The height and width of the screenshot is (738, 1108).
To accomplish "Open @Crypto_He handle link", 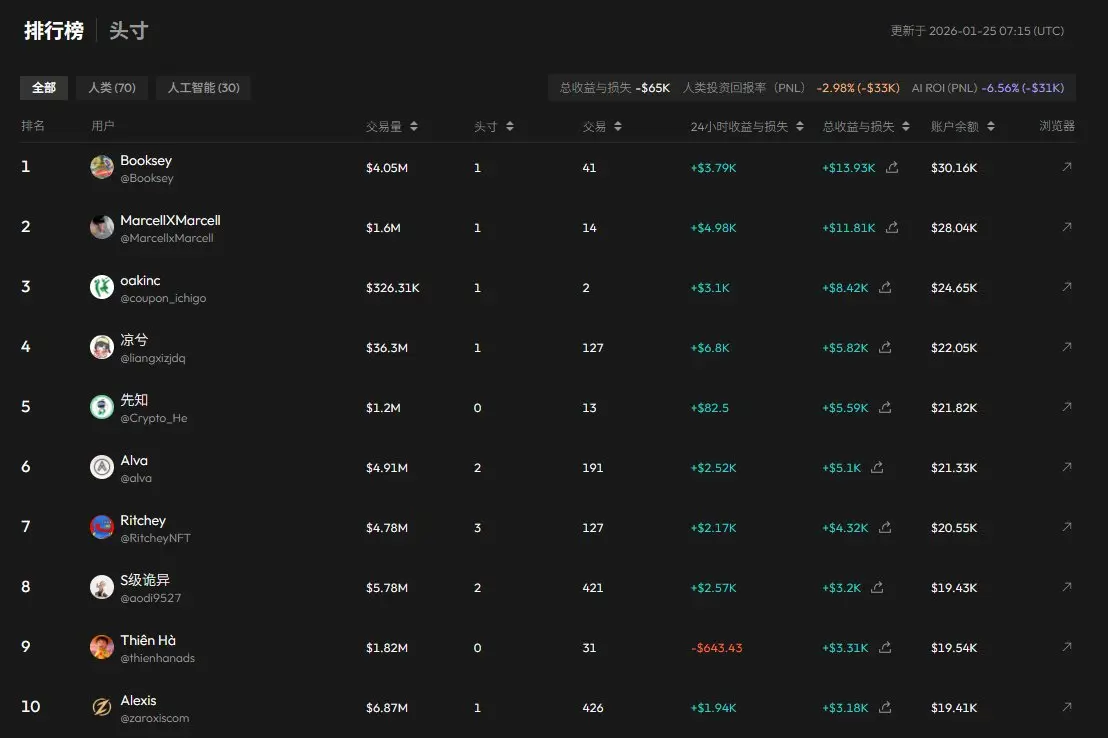I will tap(153, 418).
